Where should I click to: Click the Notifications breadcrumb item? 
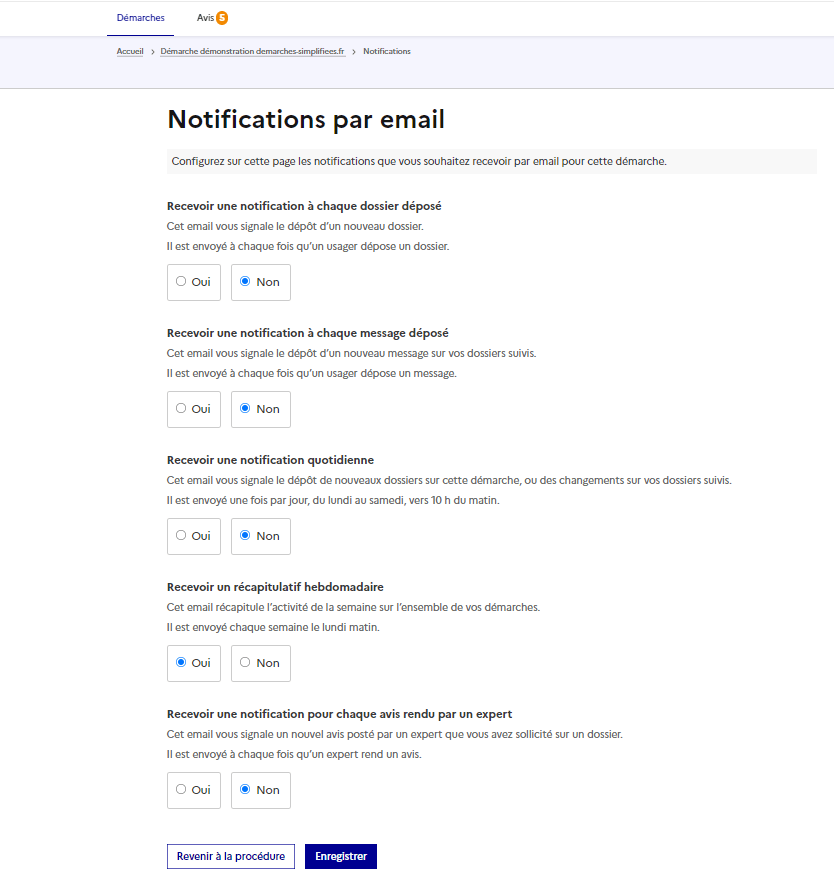tap(386, 51)
